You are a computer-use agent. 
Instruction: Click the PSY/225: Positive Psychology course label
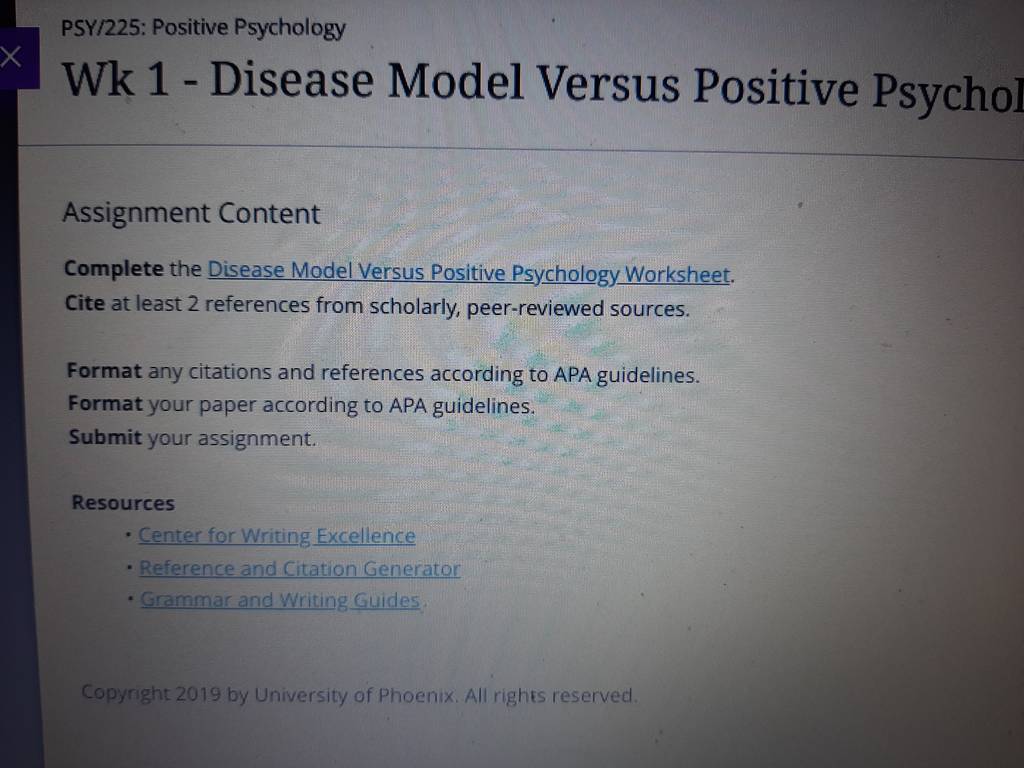pyautogui.click(x=202, y=28)
